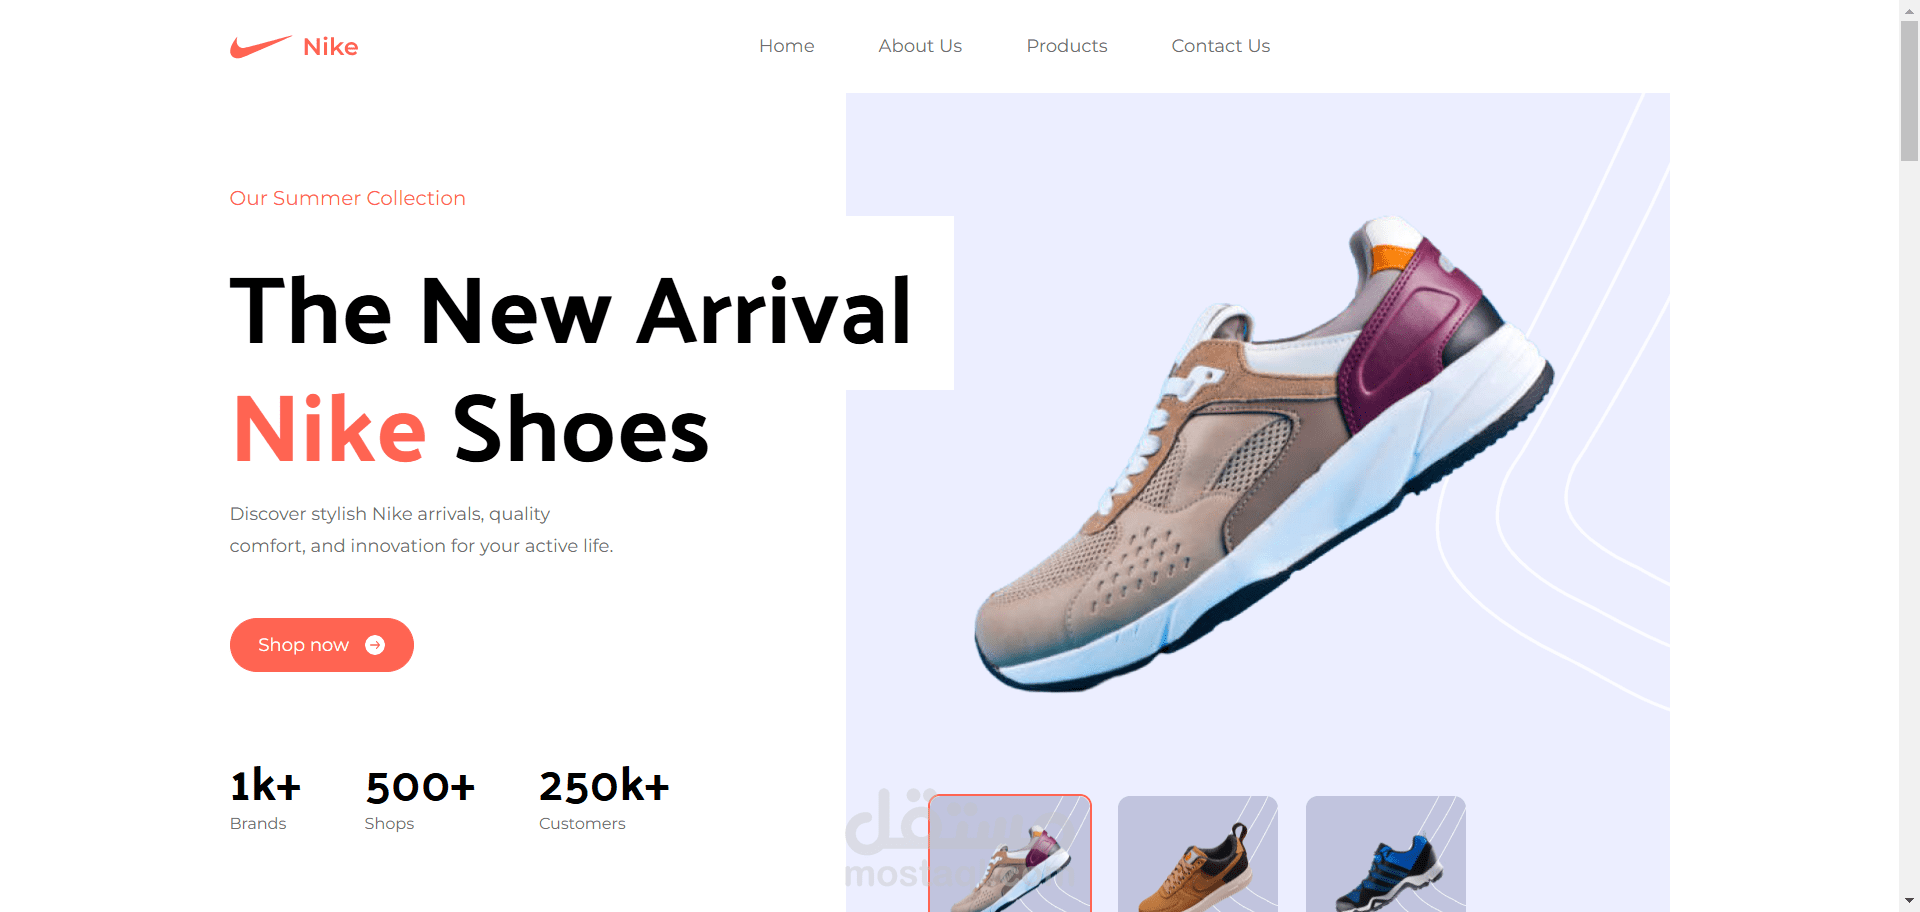This screenshot has height=912, width=1920.
Task: Select the blue and black shoe thumbnail
Action: (1386, 854)
